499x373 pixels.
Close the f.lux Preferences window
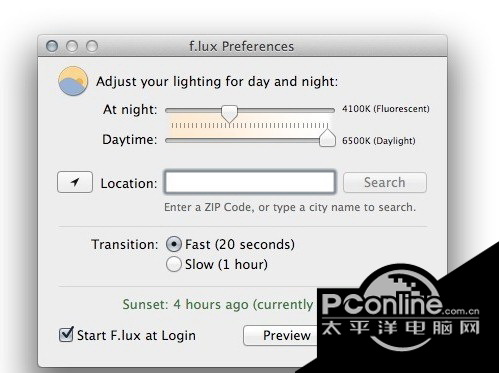click(x=52, y=46)
